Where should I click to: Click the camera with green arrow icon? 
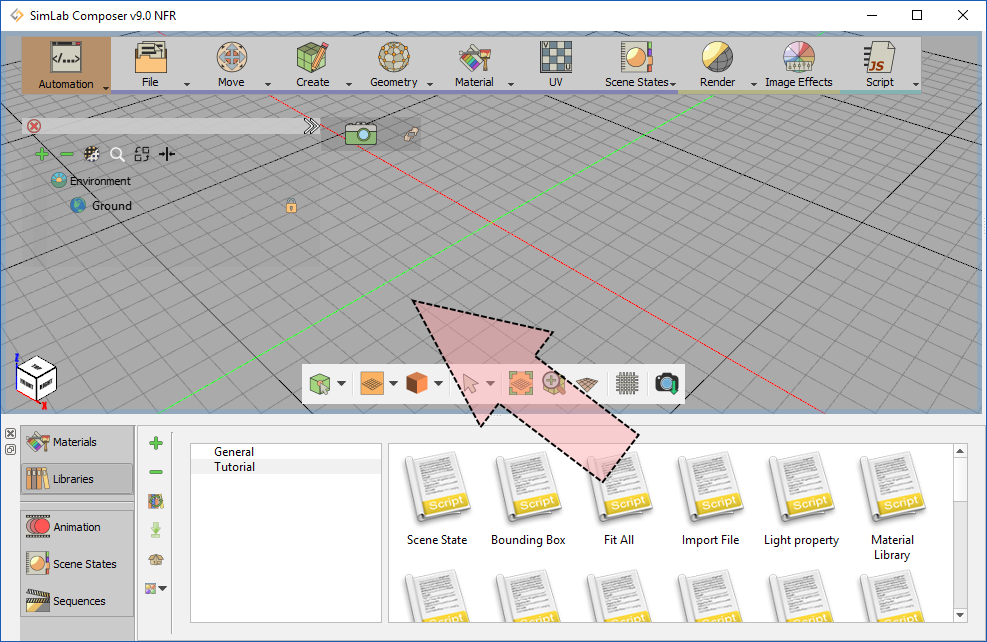pos(666,383)
